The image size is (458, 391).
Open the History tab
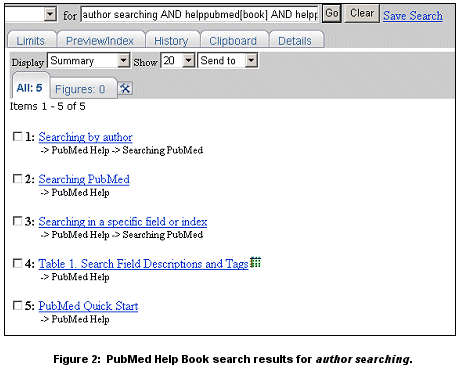172,40
